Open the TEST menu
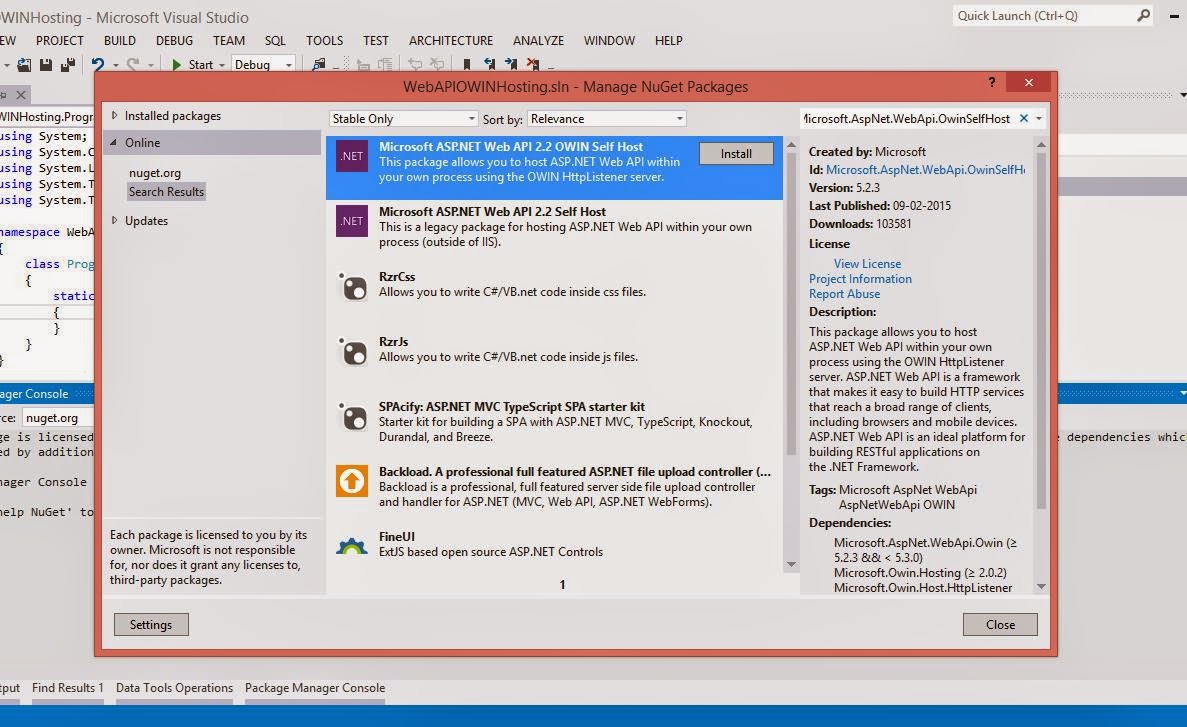Image resolution: width=1187 pixels, height=727 pixels. (x=375, y=41)
